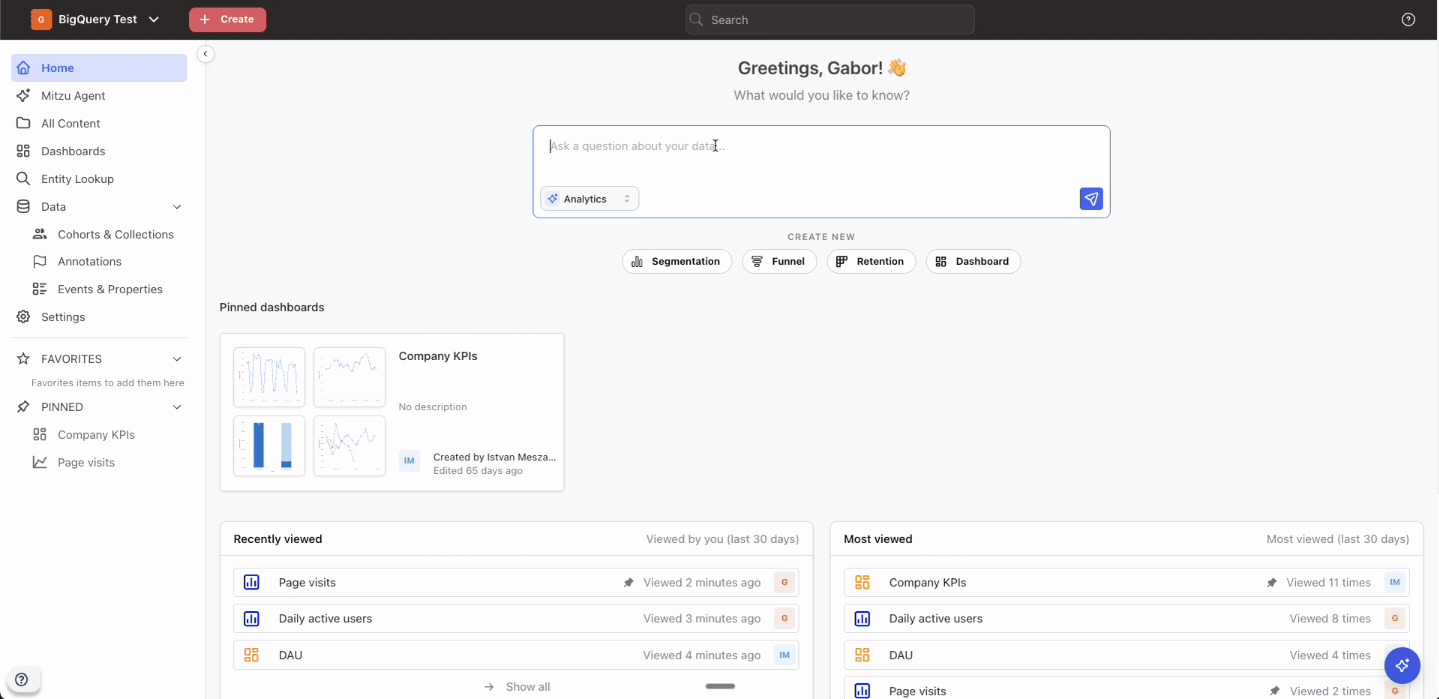Click the Entity Lookup magnifier icon
The width and height of the screenshot is (1439, 699).
(x=23, y=179)
